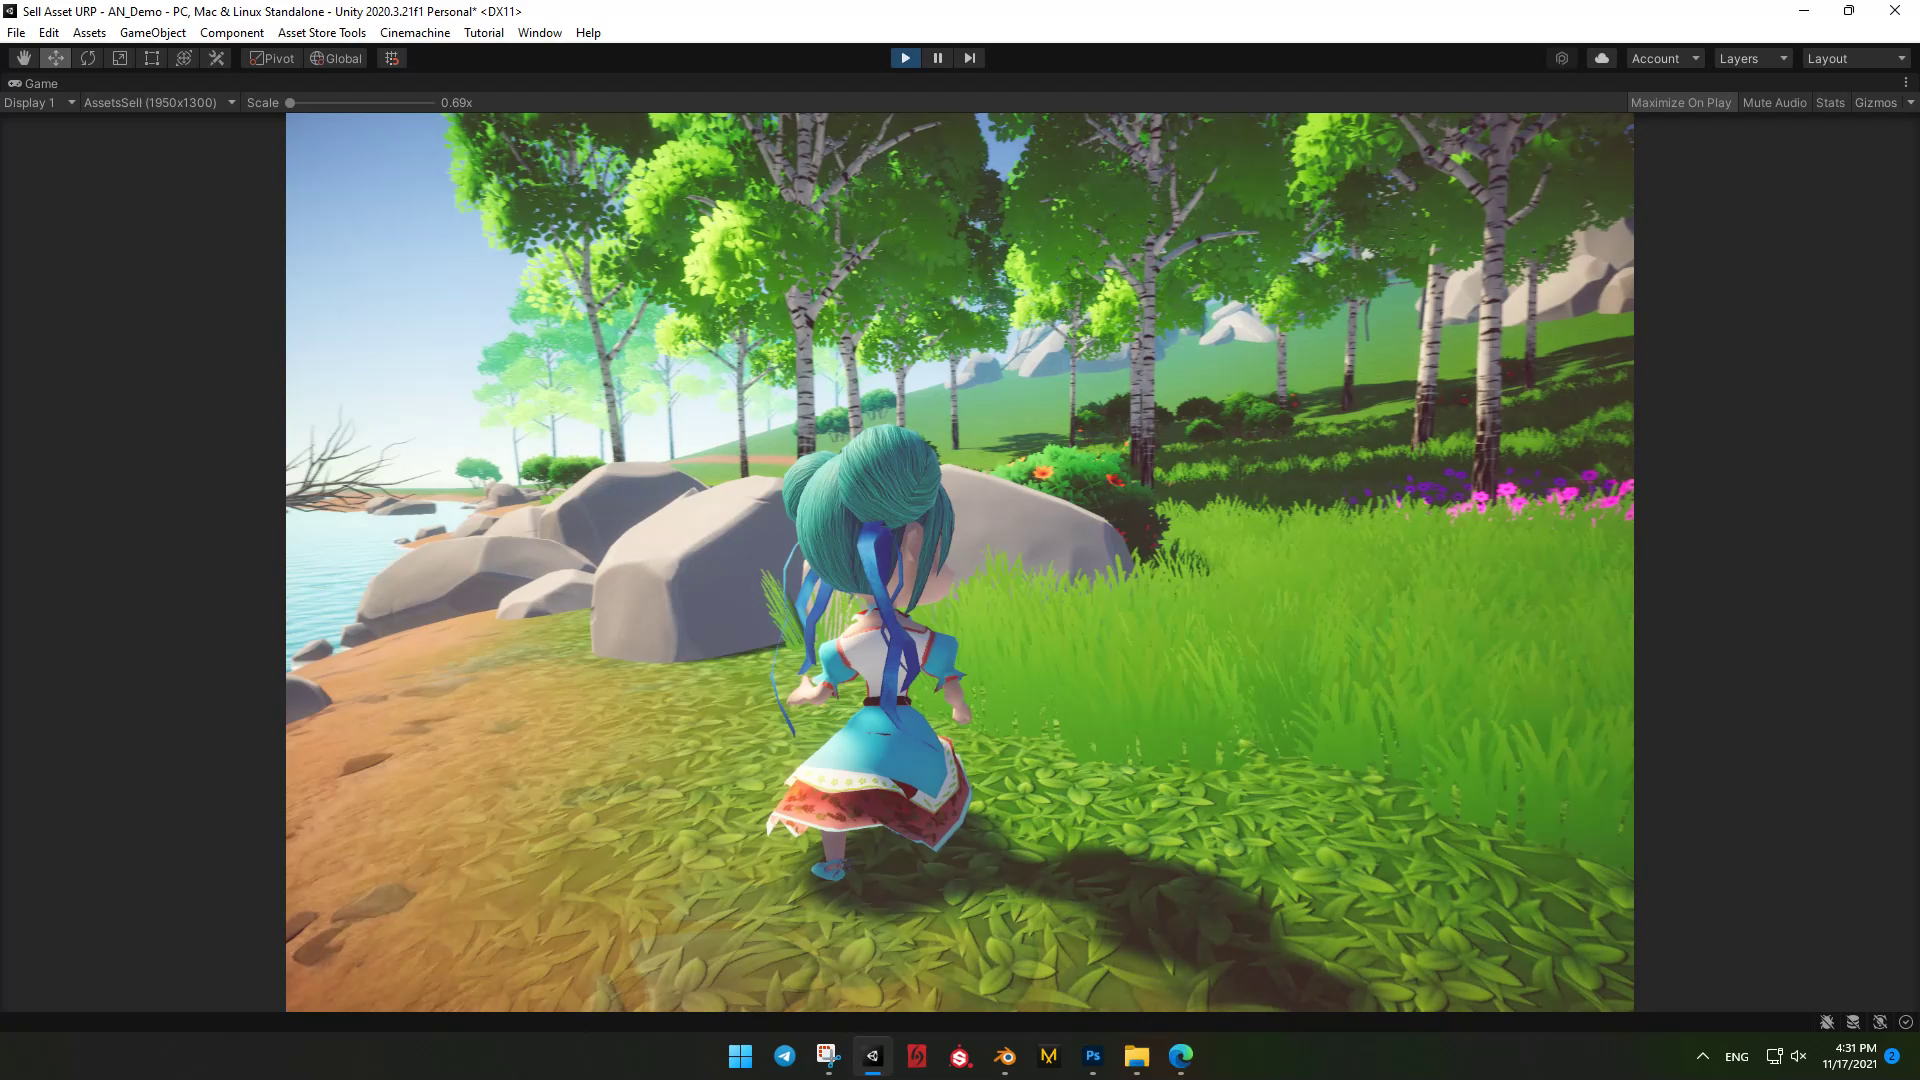This screenshot has height=1080, width=1920.
Task: Open Photoshop from the taskbar
Action: tap(1093, 1056)
